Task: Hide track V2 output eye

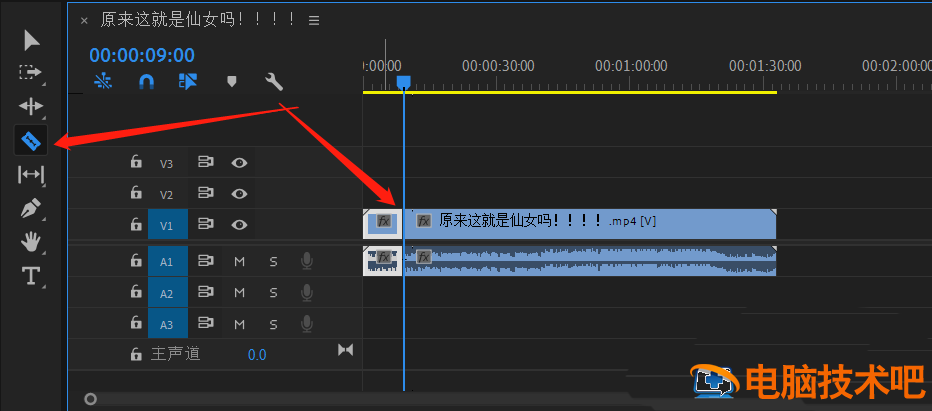Action: coord(240,193)
